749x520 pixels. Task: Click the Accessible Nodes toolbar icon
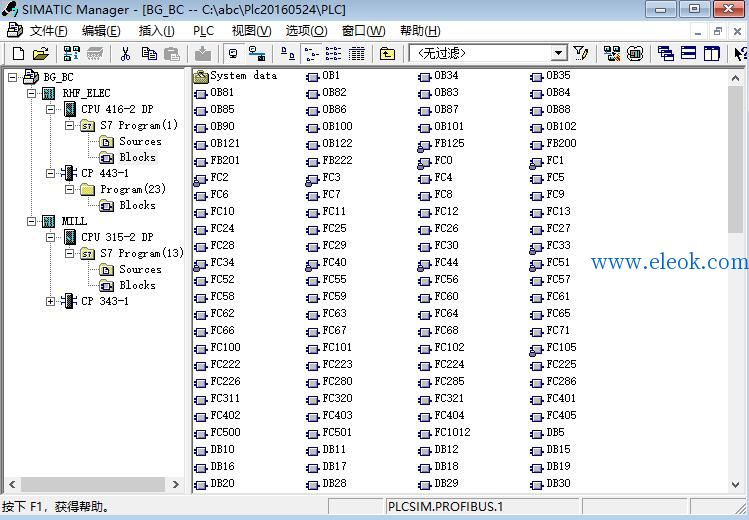click(x=71, y=53)
